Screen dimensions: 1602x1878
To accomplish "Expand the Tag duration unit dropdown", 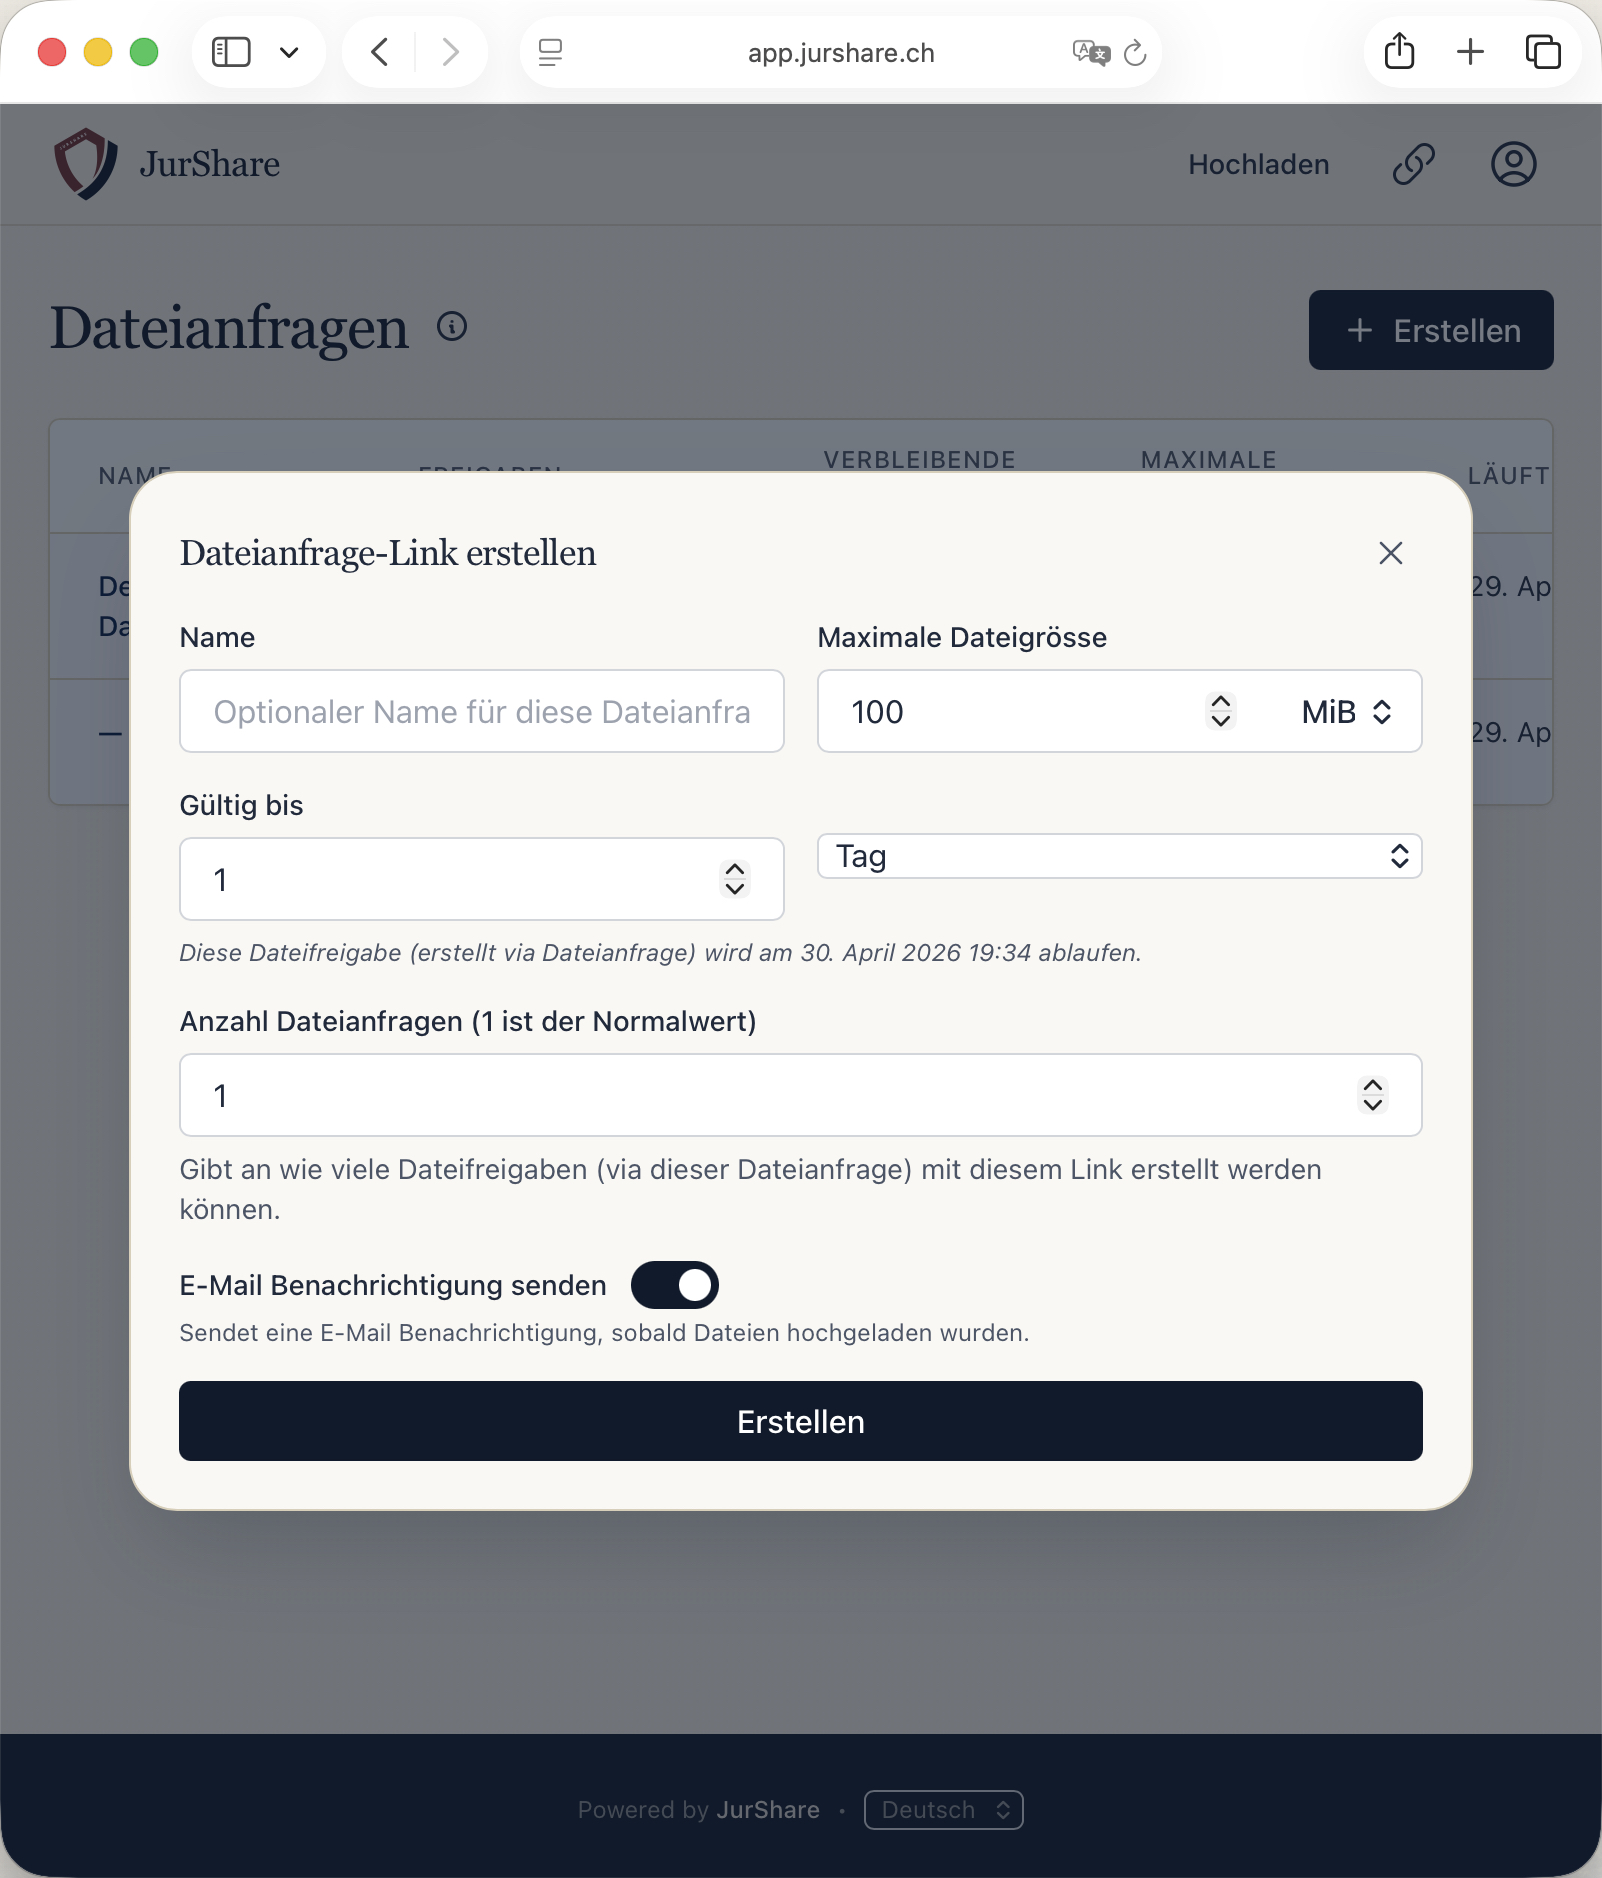I will pos(1119,856).
